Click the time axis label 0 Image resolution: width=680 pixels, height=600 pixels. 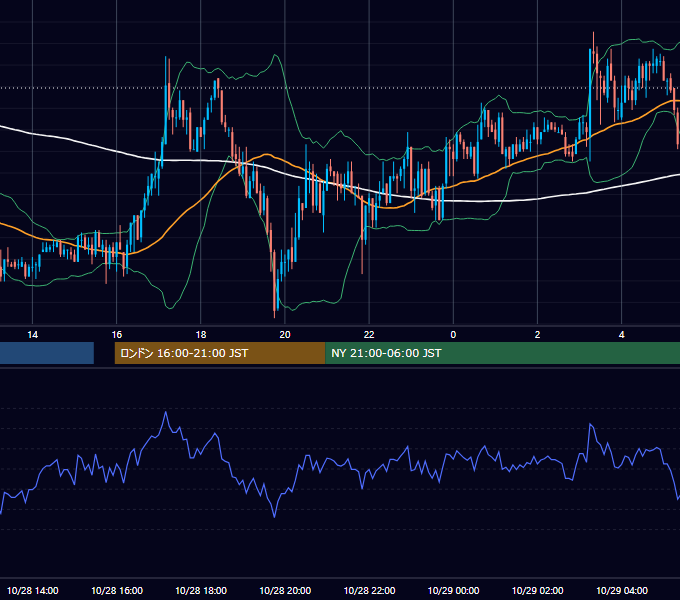click(453, 335)
